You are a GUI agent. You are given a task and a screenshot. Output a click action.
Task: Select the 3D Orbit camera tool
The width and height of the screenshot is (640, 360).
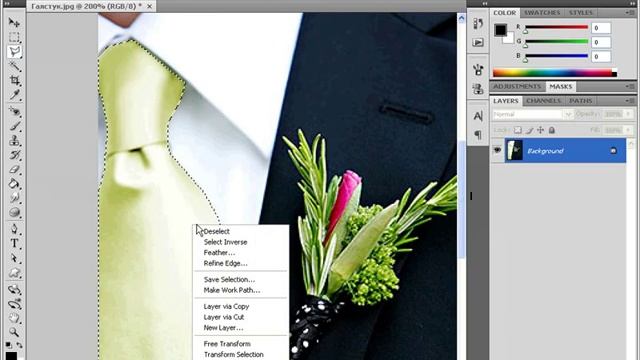coord(14,304)
